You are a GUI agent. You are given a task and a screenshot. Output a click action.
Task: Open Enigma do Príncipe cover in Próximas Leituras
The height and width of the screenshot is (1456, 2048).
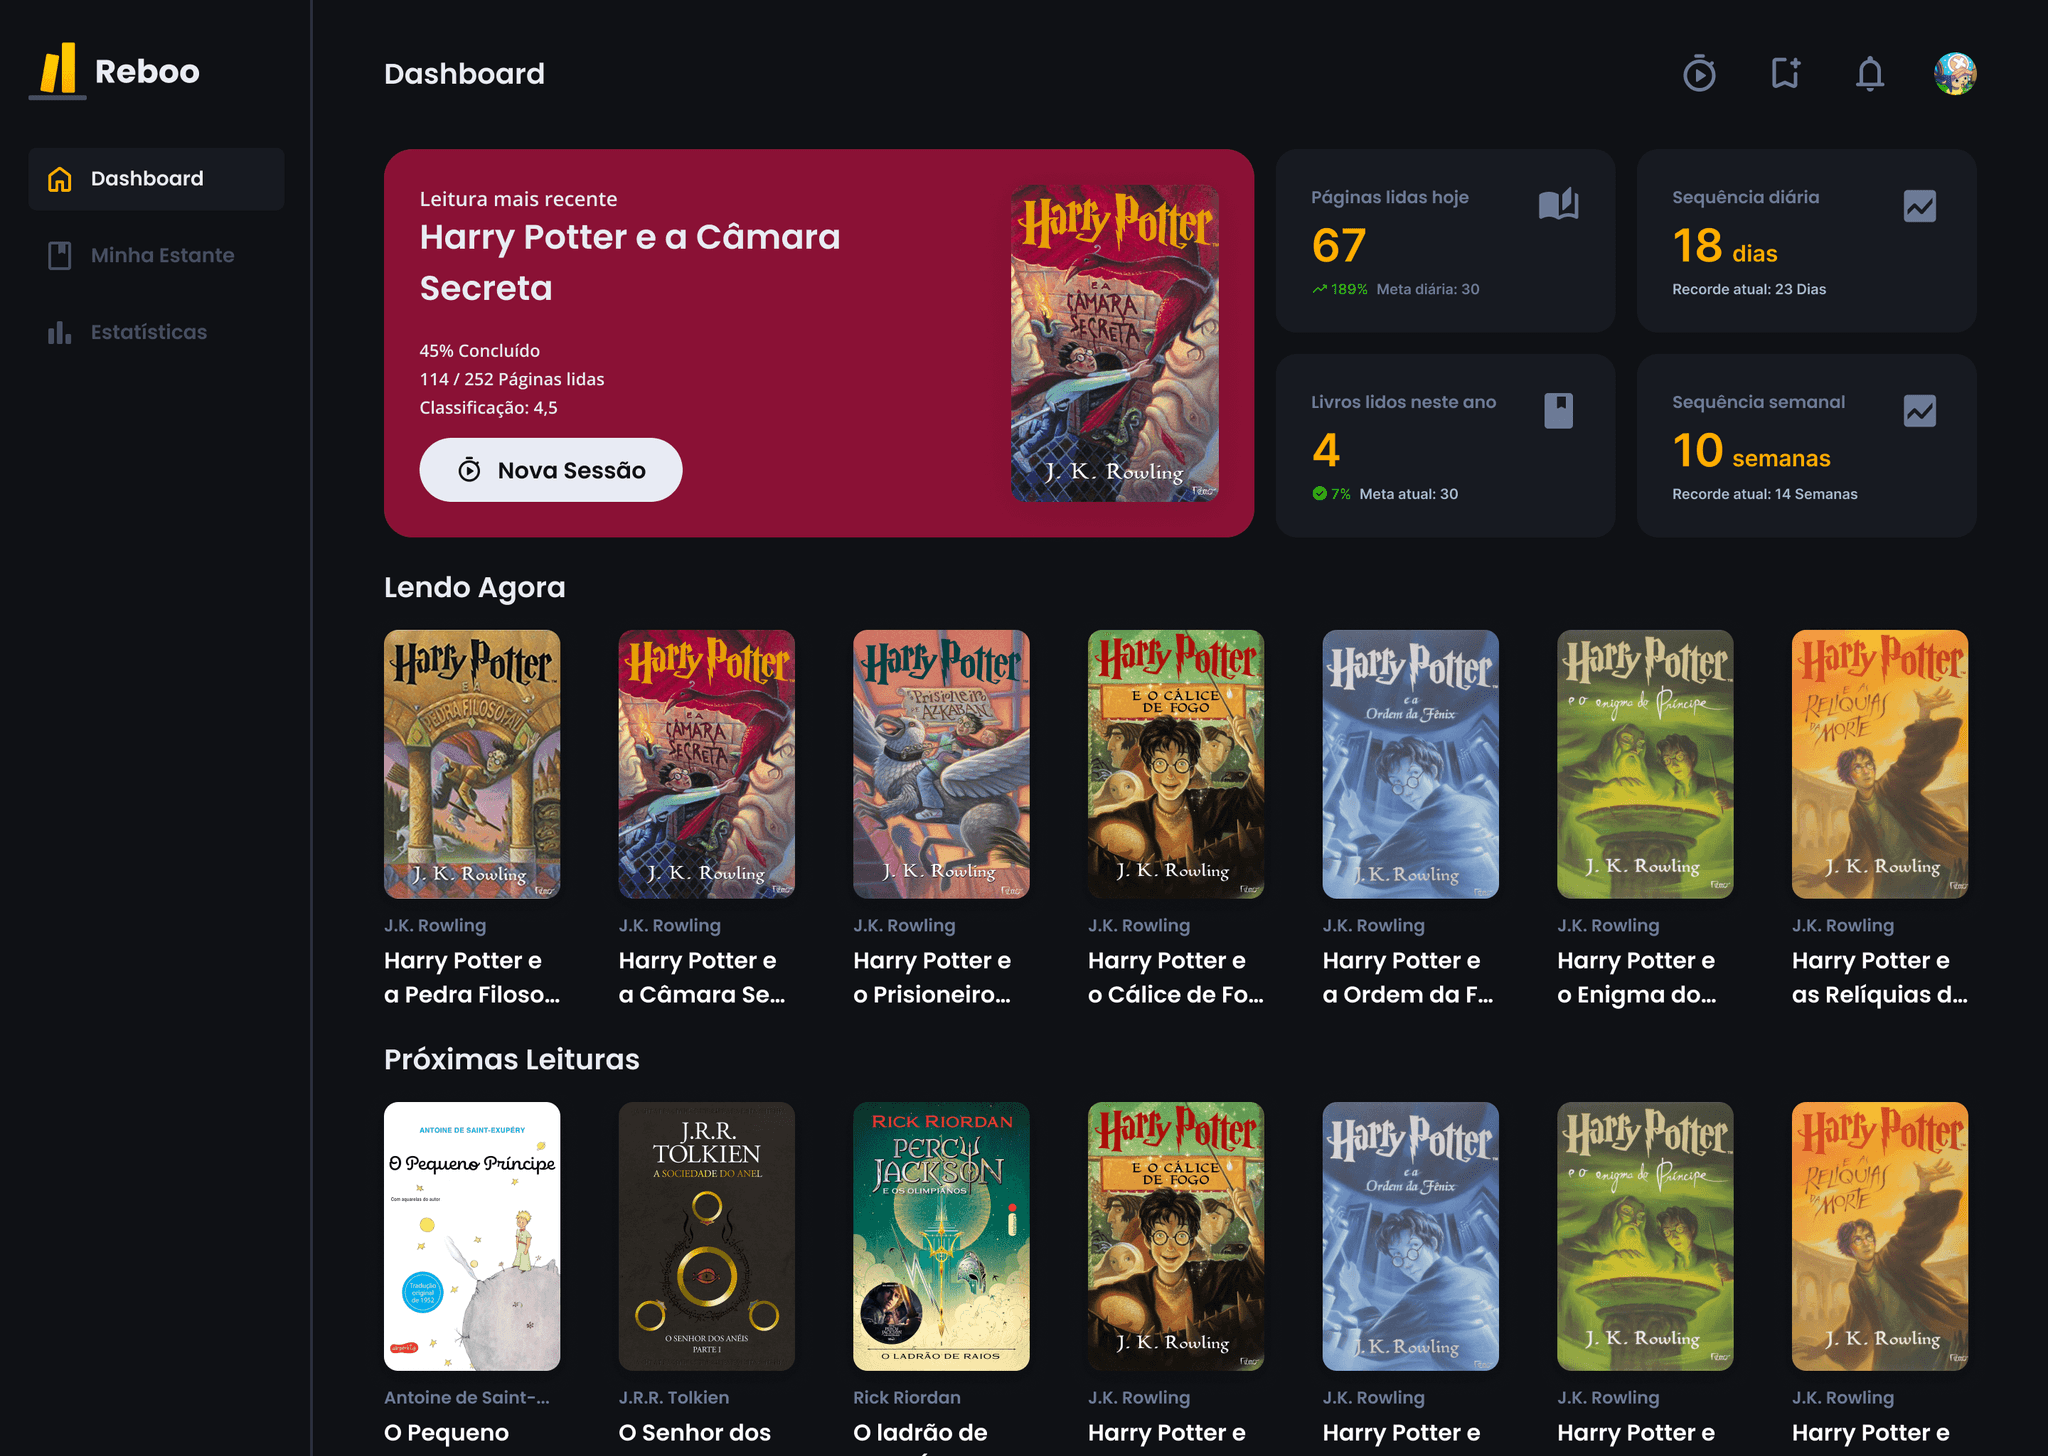point(1645,1236)
